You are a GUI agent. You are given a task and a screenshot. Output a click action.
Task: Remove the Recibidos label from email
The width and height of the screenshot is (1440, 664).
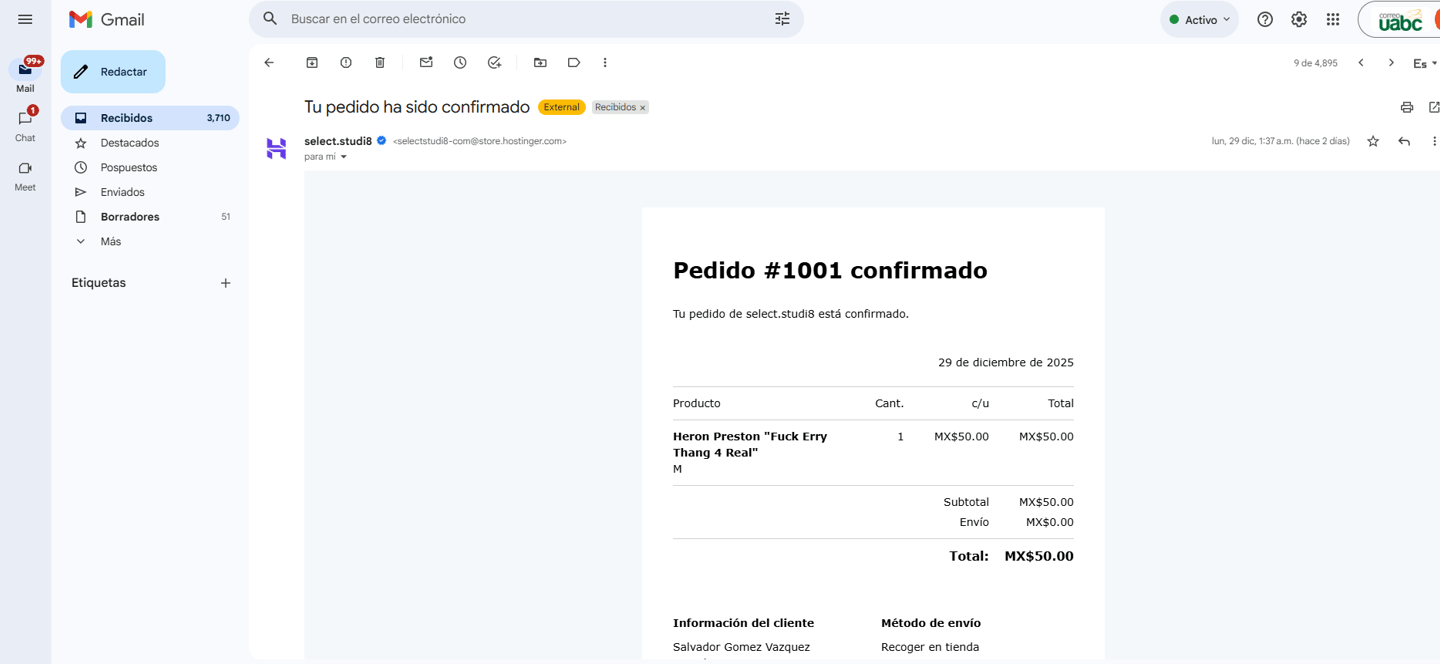[x=643, y=108]
